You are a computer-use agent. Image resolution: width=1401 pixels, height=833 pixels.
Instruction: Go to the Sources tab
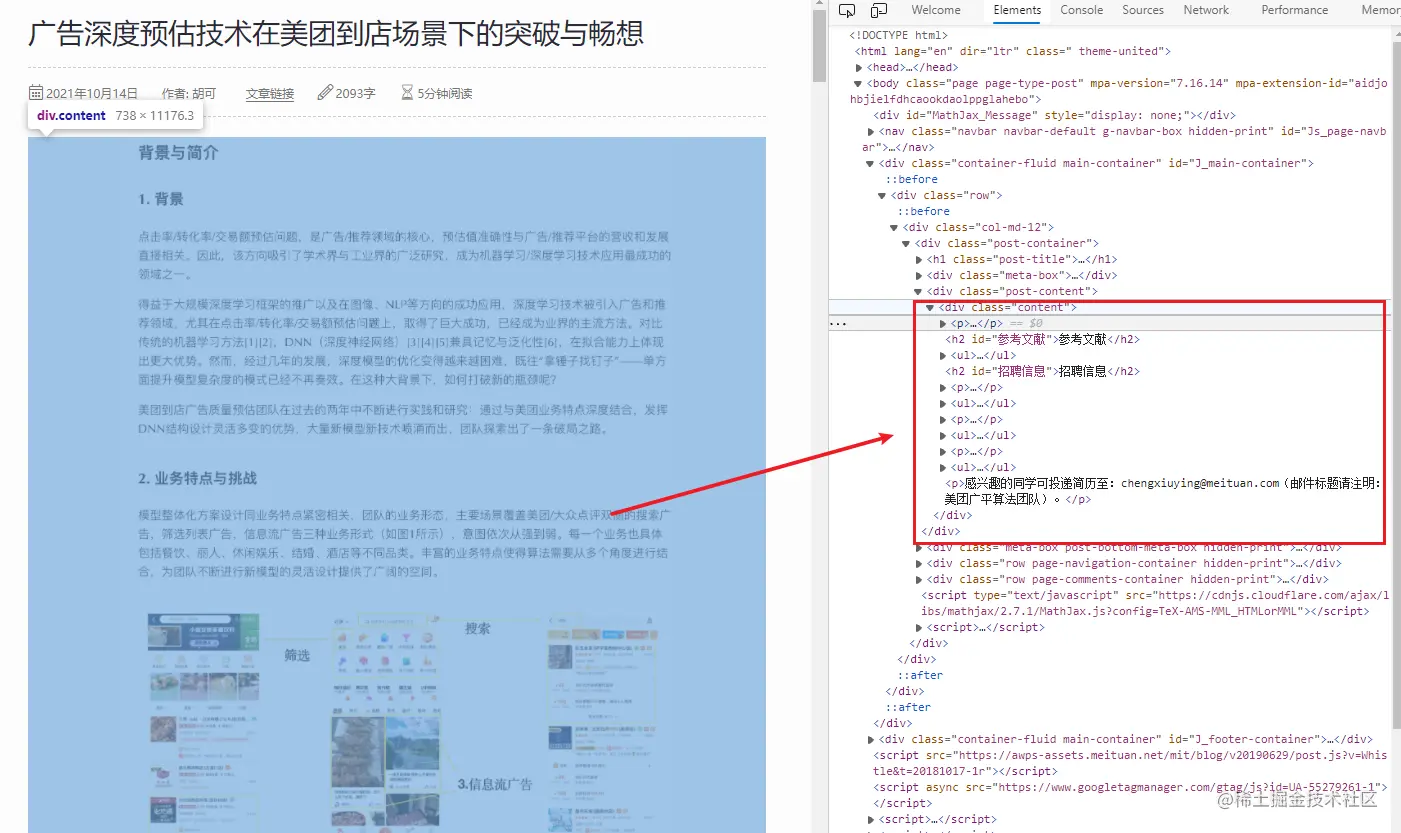pyautogui.click(x=1143, y=10)
